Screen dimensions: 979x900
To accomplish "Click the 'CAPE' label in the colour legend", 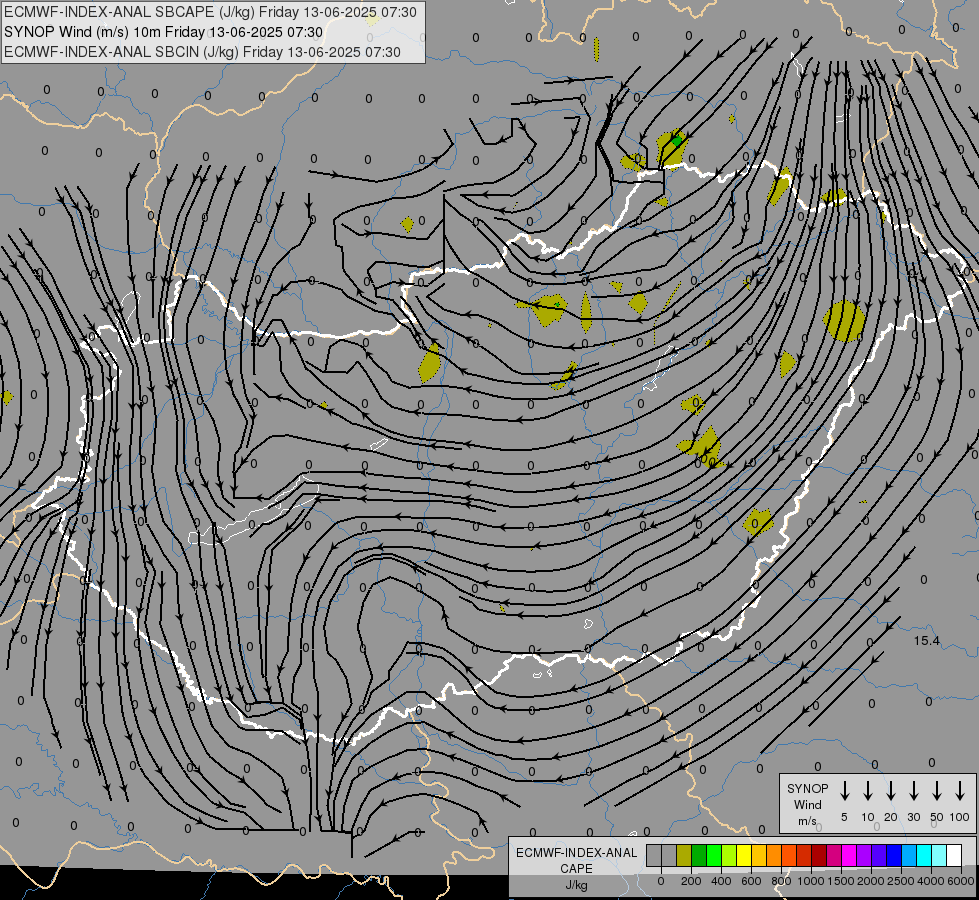I will [576, 869].
